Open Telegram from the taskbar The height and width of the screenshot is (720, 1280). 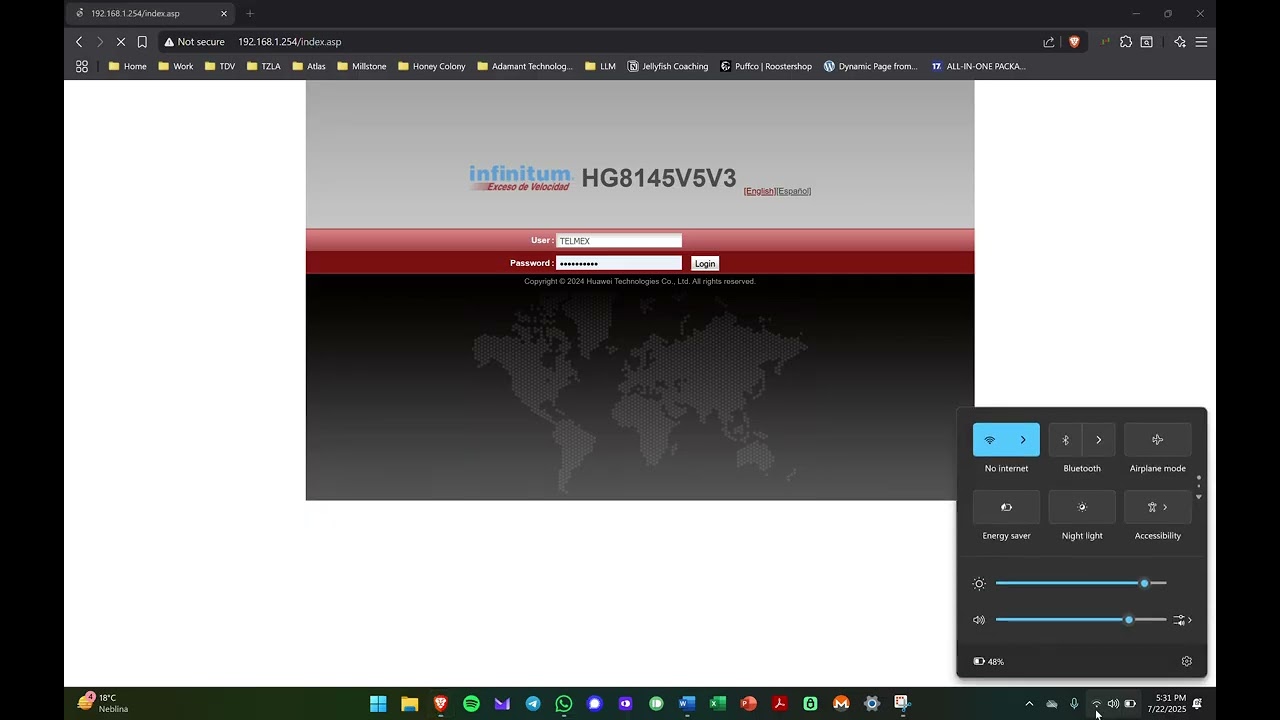click(x=533, y=704)
